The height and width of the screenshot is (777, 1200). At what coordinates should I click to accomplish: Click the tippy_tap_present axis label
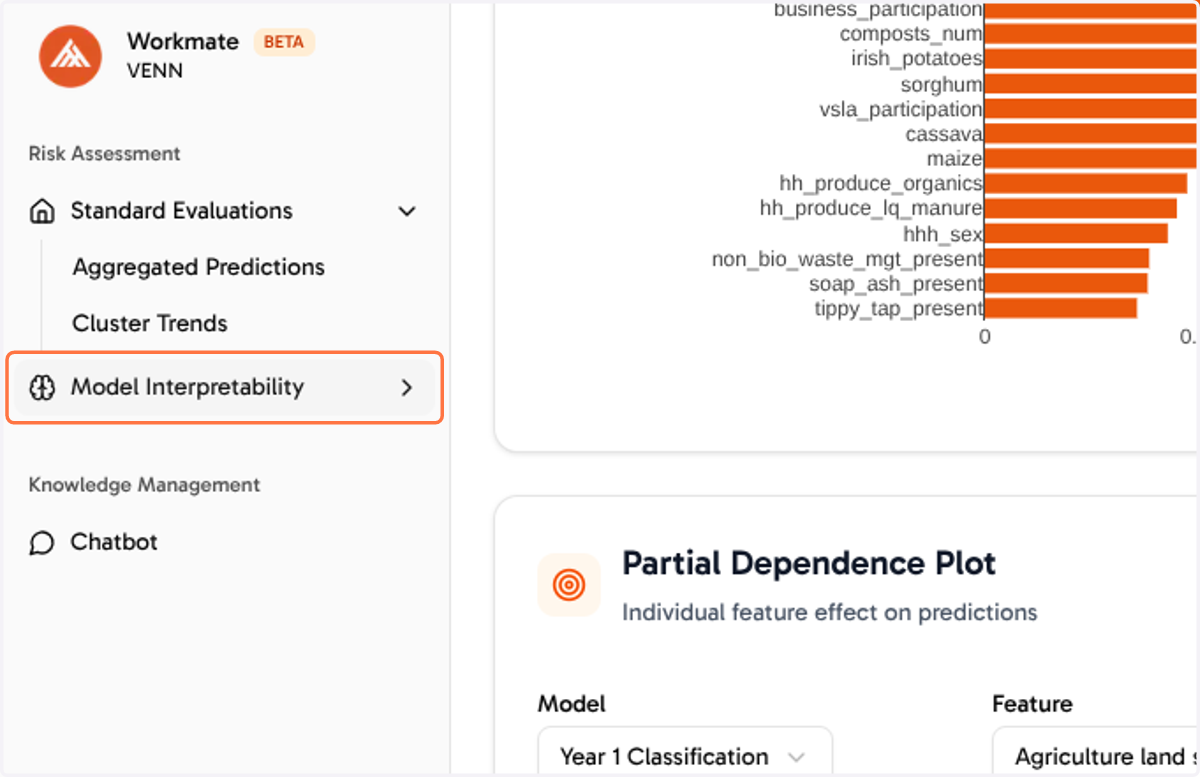(x=899, y=309)
